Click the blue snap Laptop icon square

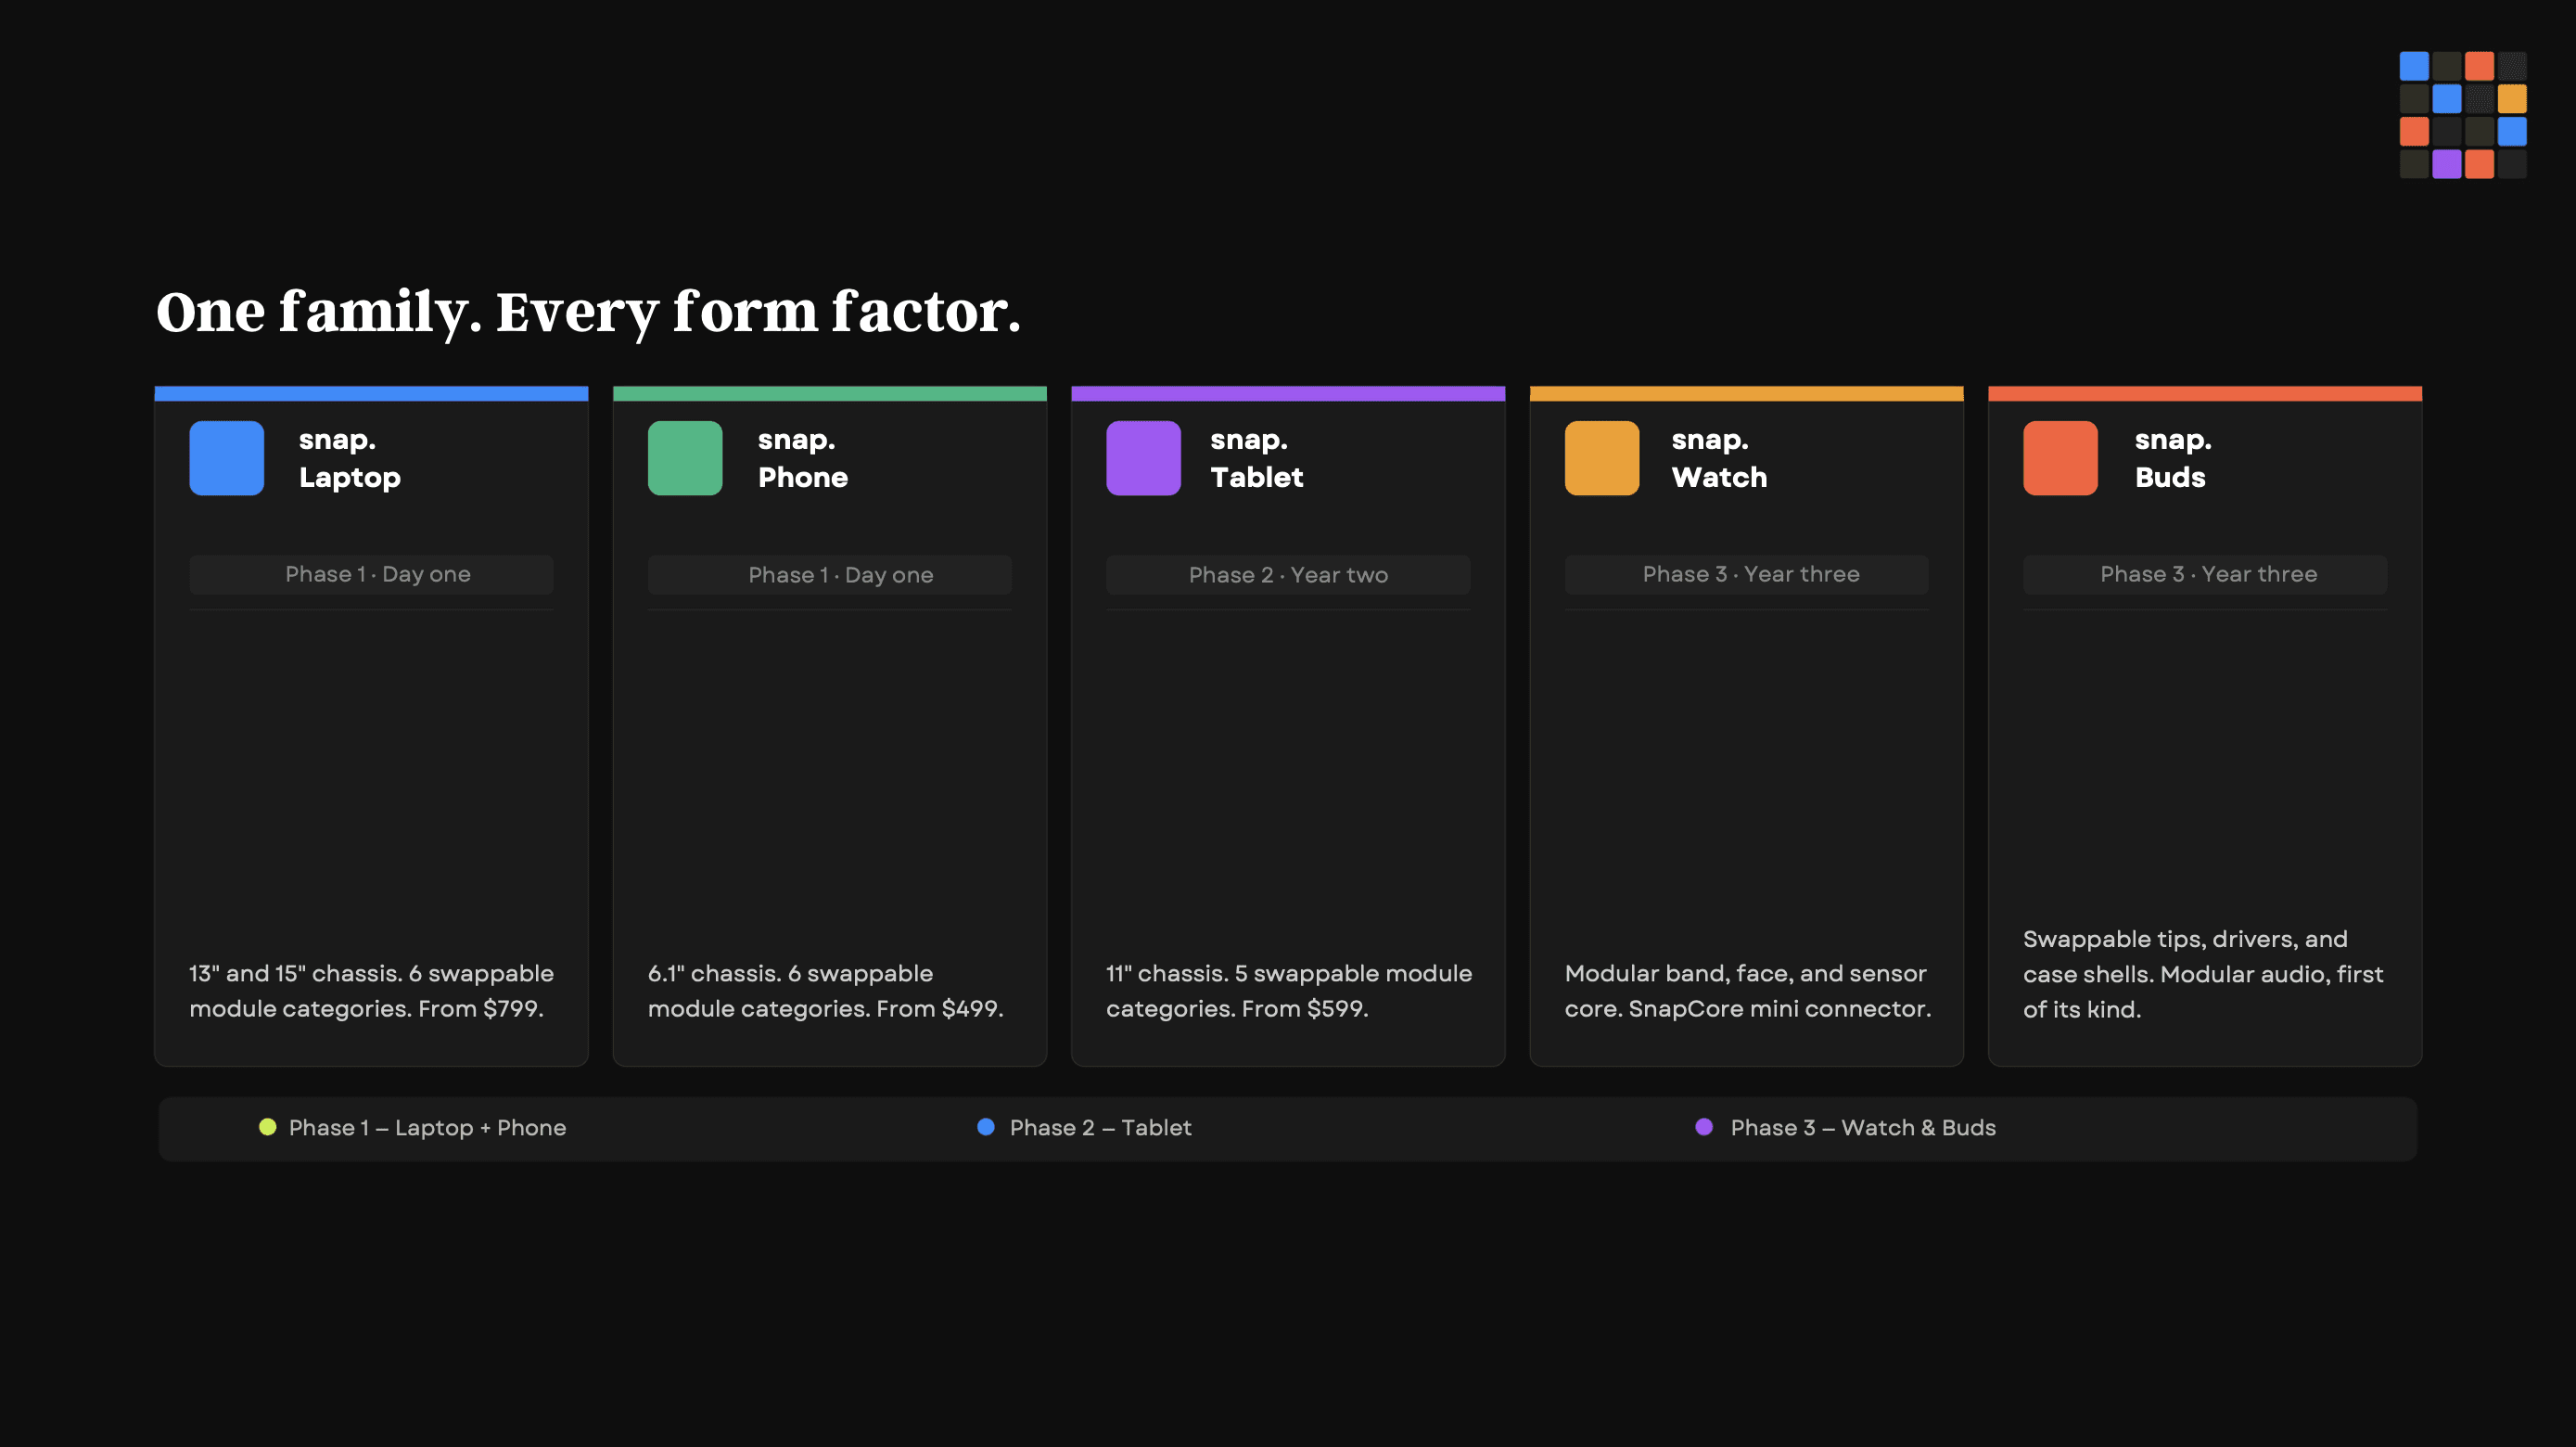tap(227, 458)
